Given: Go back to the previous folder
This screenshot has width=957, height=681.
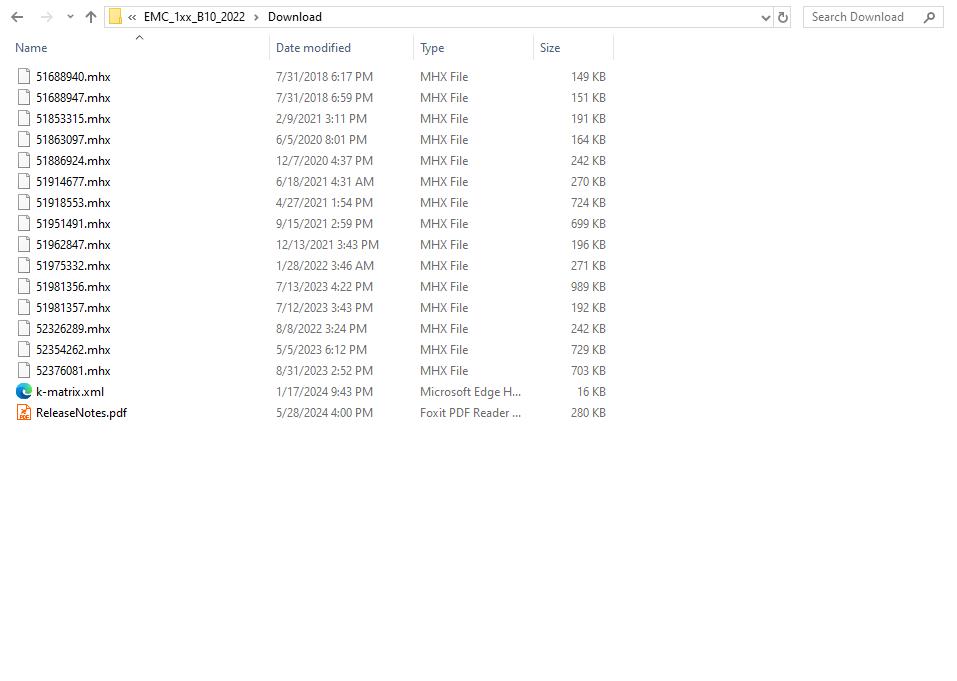Looking at the screenshot, I should 17,17.
